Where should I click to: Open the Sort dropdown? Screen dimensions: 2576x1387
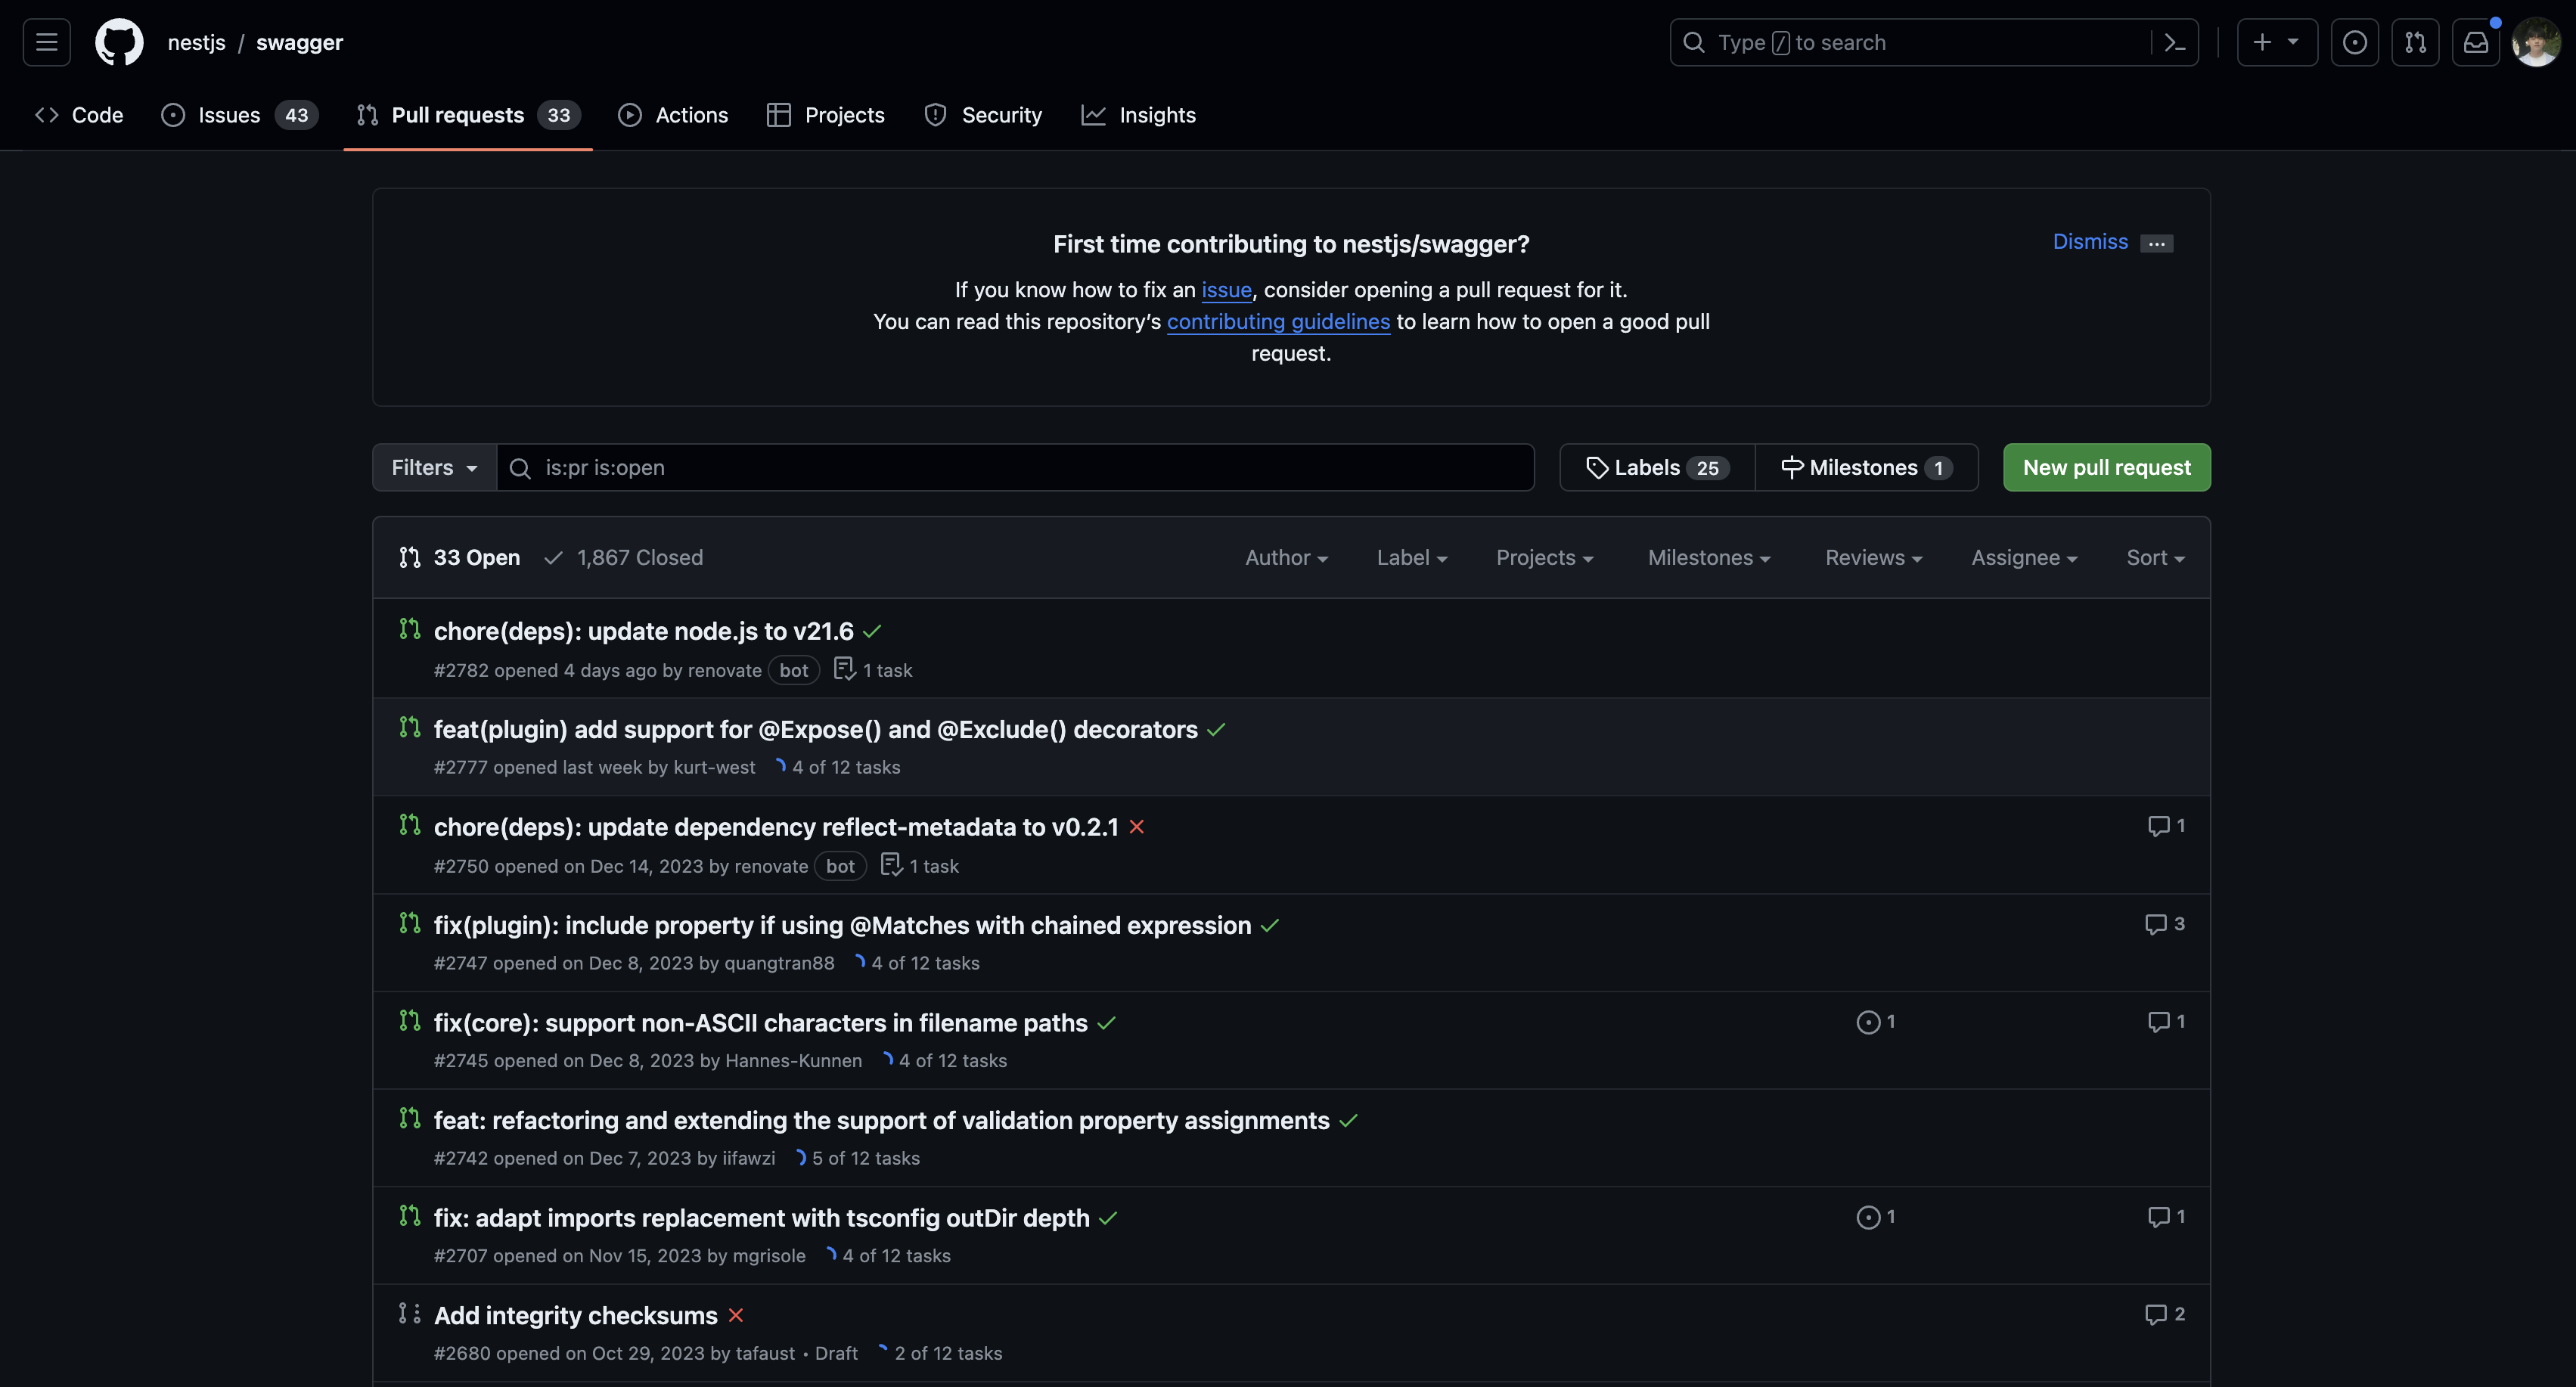(x=2155, y=558)
